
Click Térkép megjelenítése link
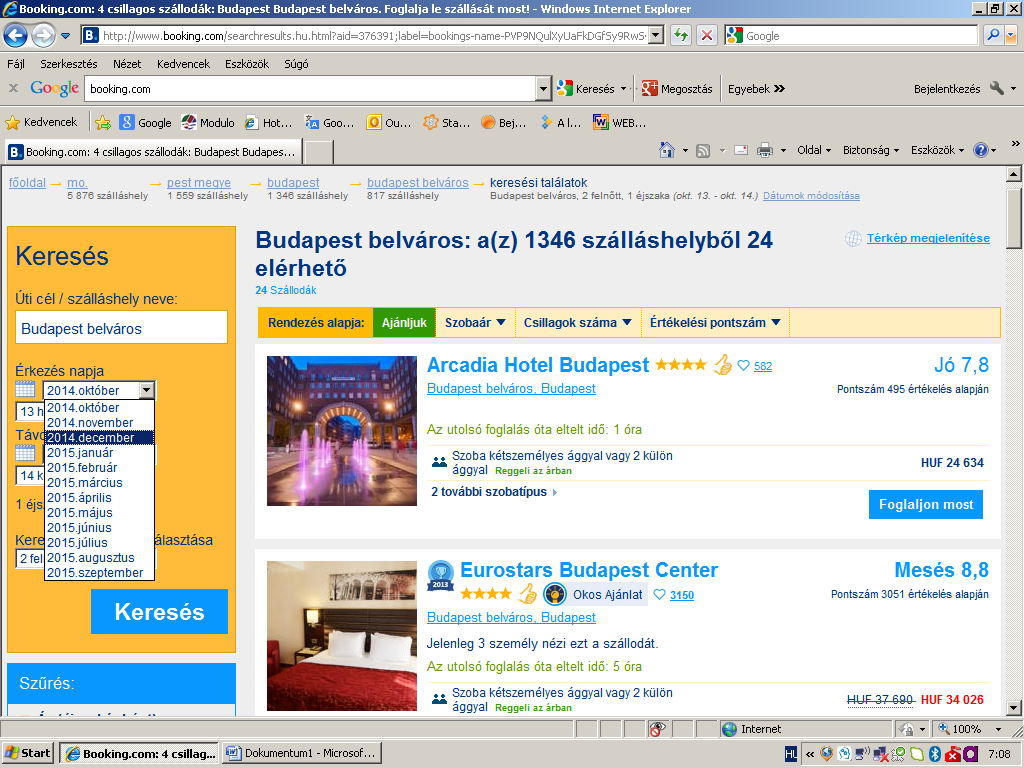point(928,238)
